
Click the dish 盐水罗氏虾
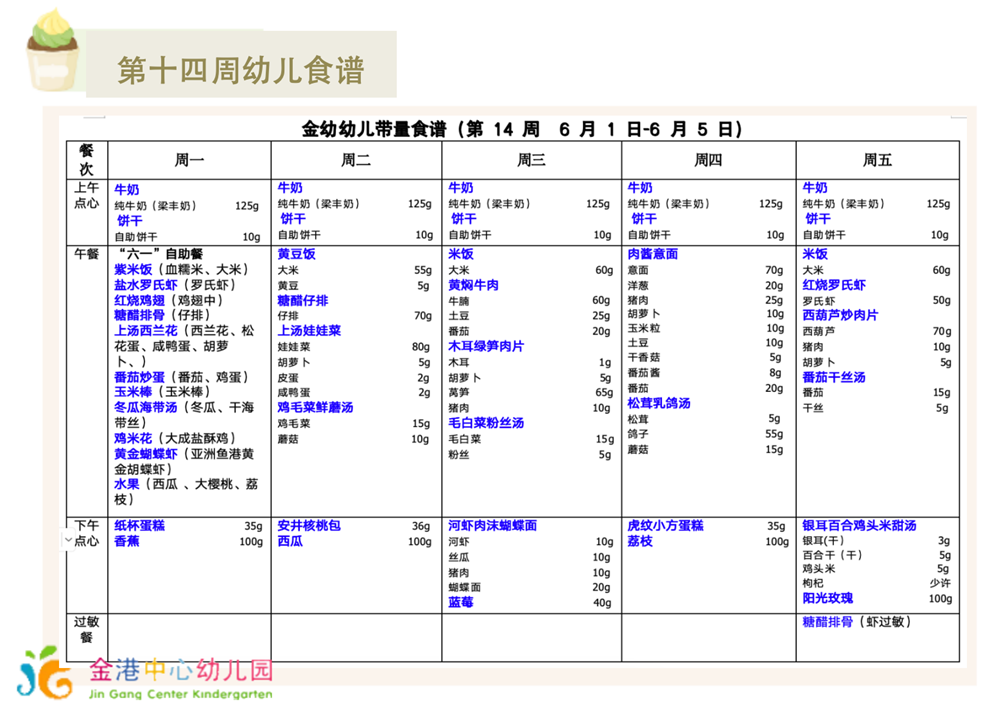pyautogui.click(x=146, y=285)
